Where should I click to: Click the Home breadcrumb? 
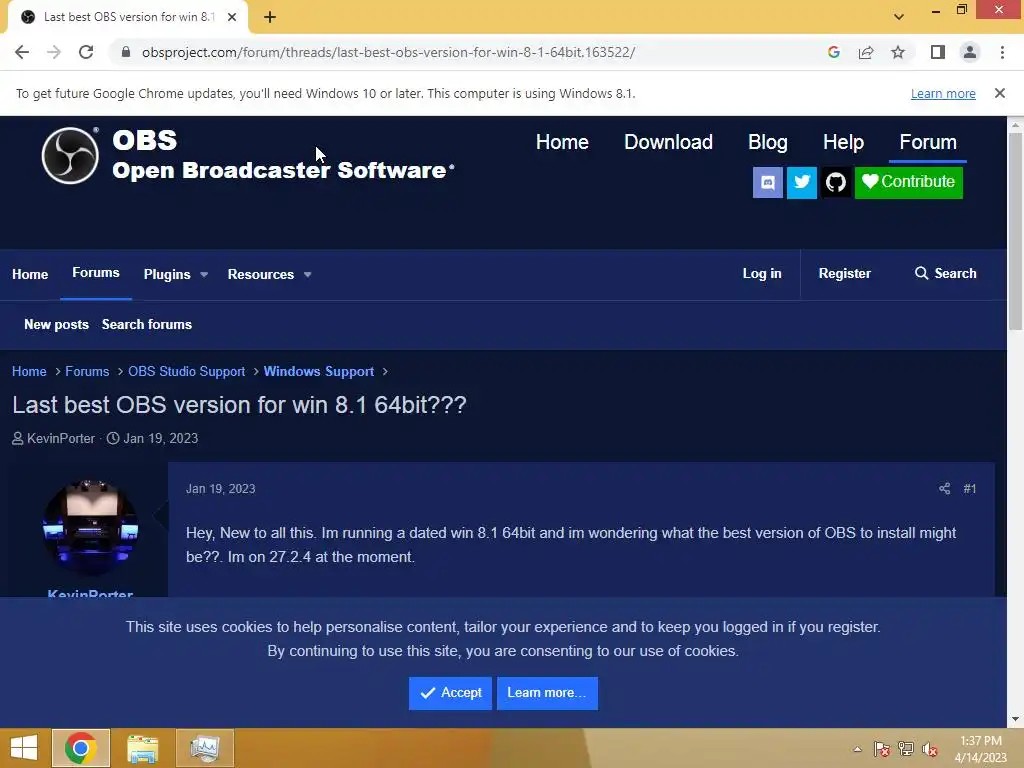pos(29,372)
